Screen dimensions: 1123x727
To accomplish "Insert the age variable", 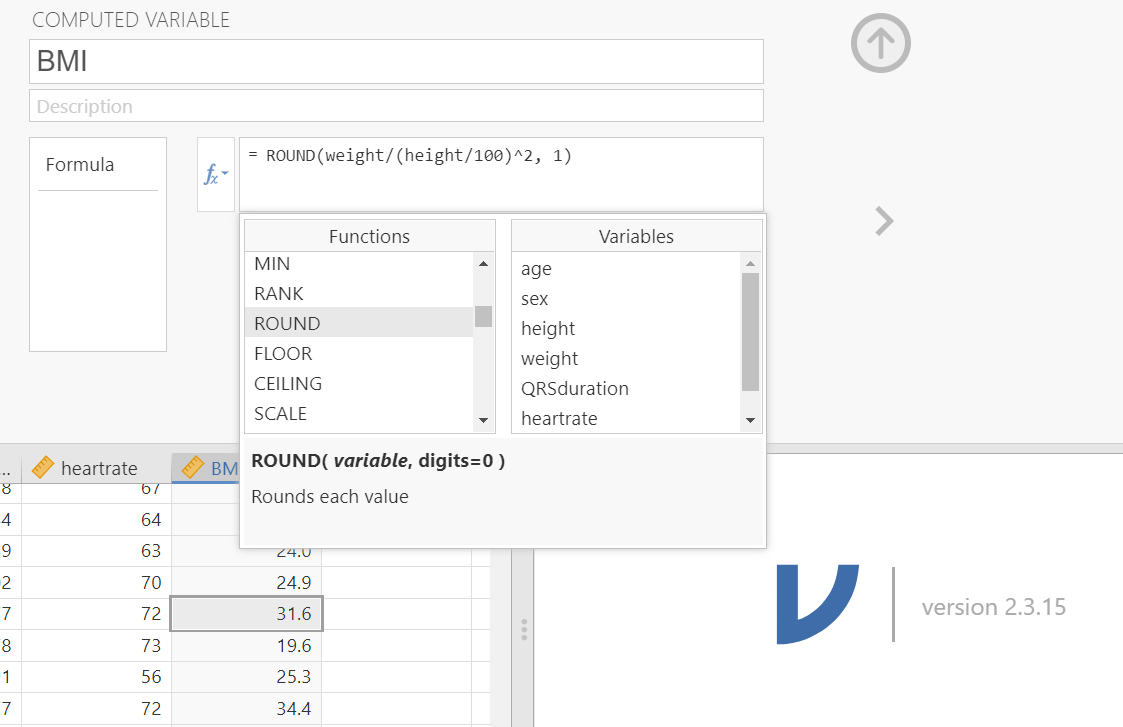I will (x=626, y=269).
